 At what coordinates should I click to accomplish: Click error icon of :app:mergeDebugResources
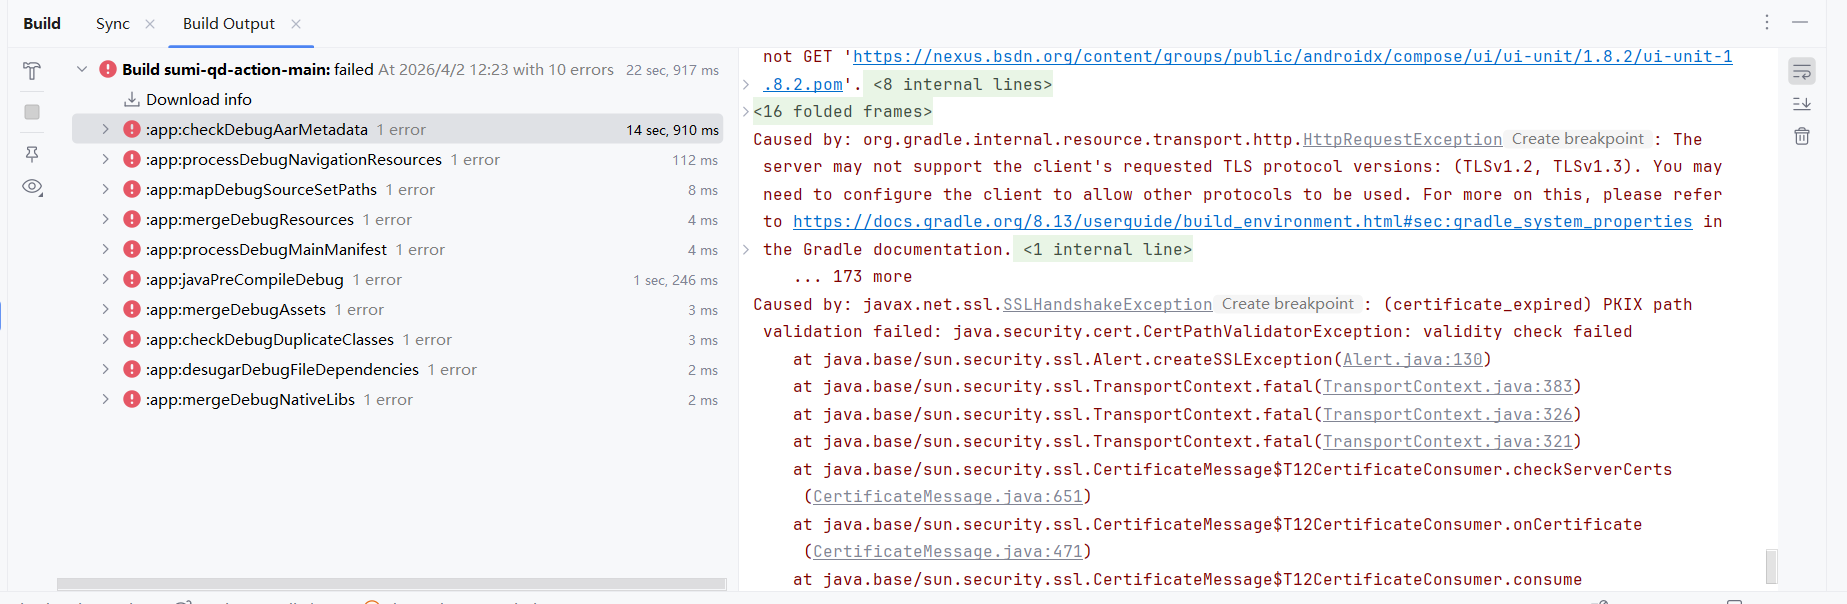point(131,219)
